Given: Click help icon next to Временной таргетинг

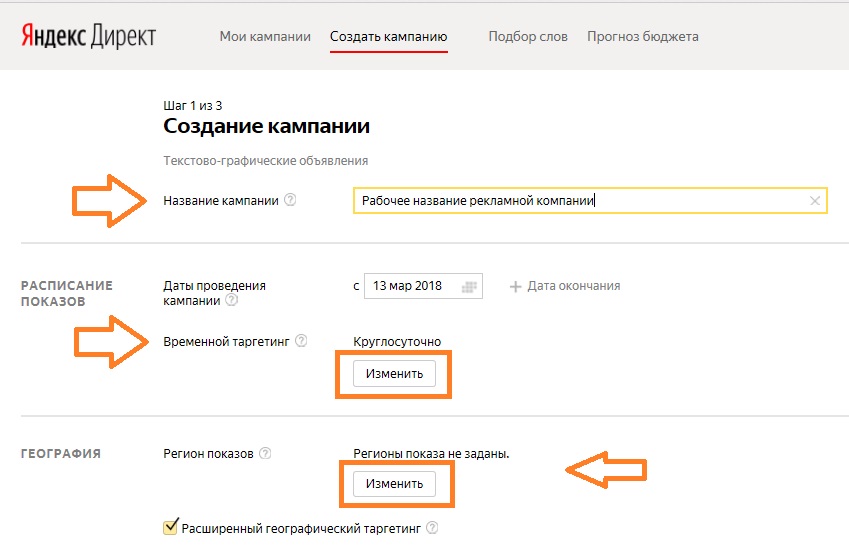Looking at the screenshot, I should click(x=301, y=341).
